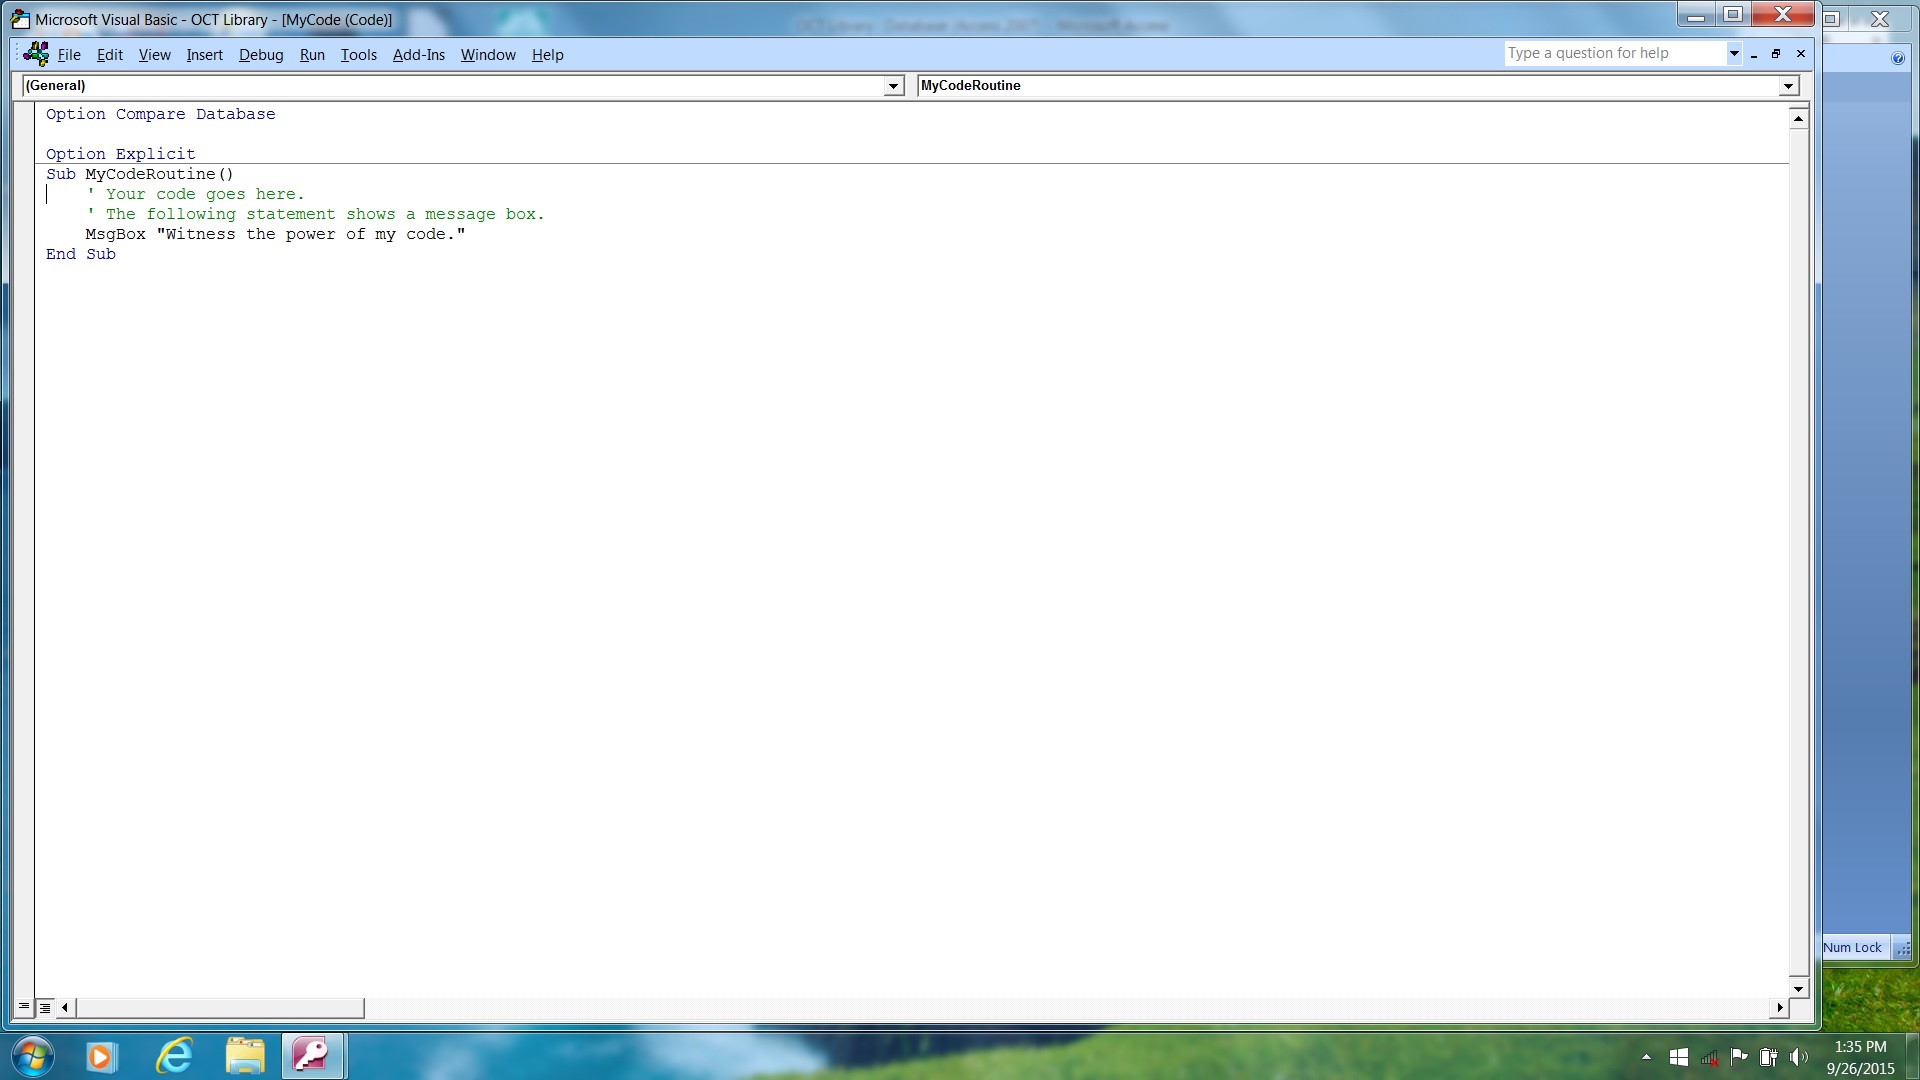The image size is (1920, 1080).
Task: Click the vertical scrollbar down arrow
Action: pyautogui.click(x=1798, y=988)
